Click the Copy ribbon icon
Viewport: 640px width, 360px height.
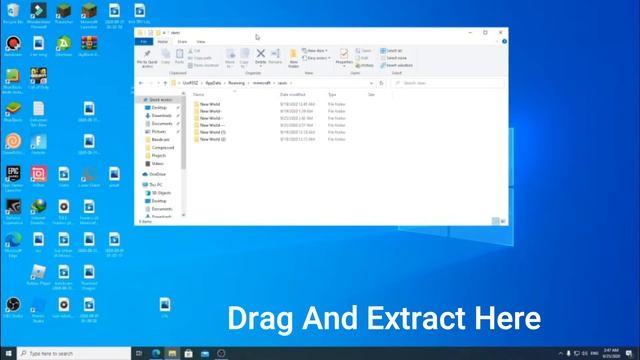point(165,57)
